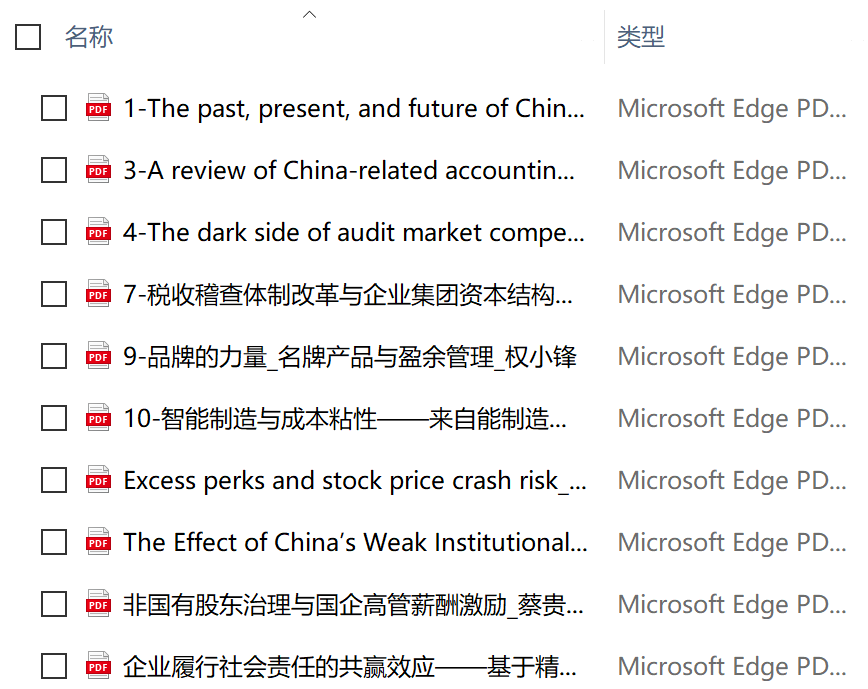Screen dimensions: 868x689
Task: Click PDF icon of '3-A review of China-related' file
Action: point(98,170)
